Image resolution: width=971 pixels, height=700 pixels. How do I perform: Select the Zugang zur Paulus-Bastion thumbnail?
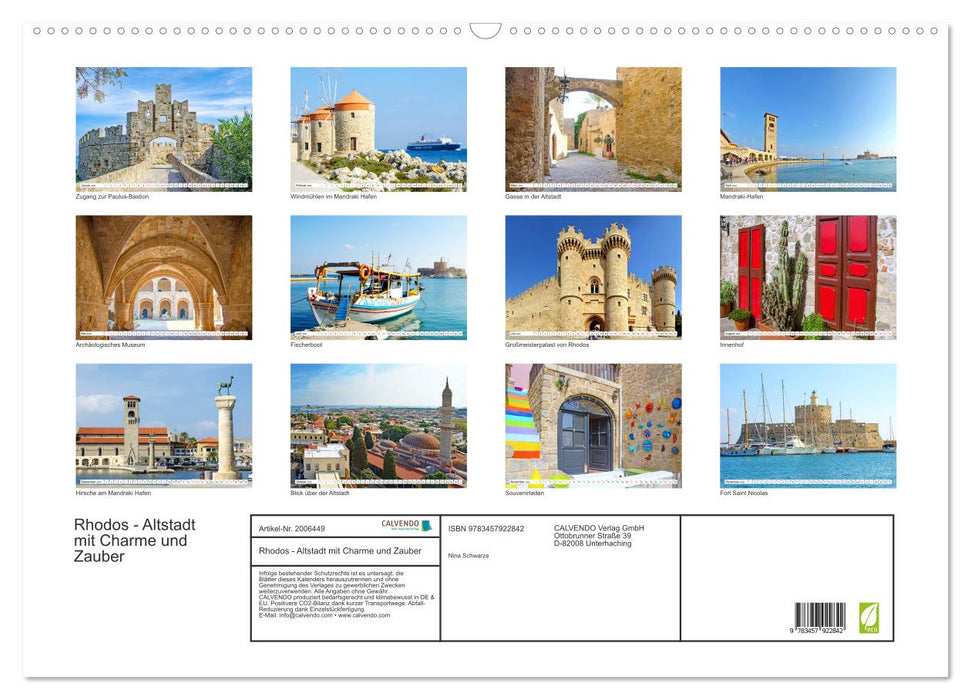[x=163, y=128]
